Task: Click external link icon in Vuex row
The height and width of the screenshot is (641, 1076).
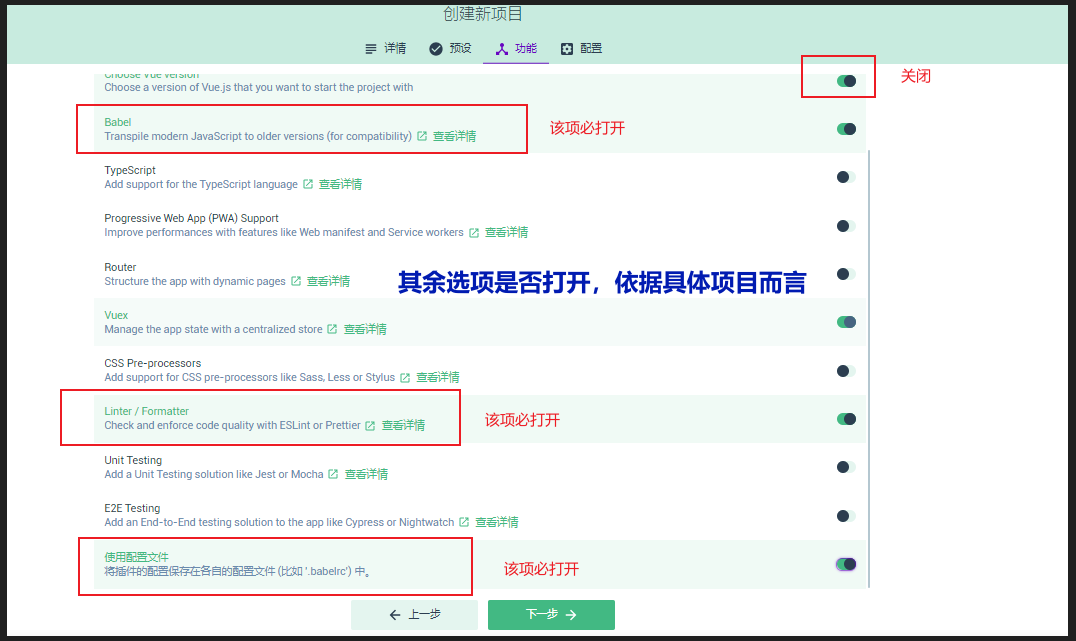Action: (x=332, y=329)
